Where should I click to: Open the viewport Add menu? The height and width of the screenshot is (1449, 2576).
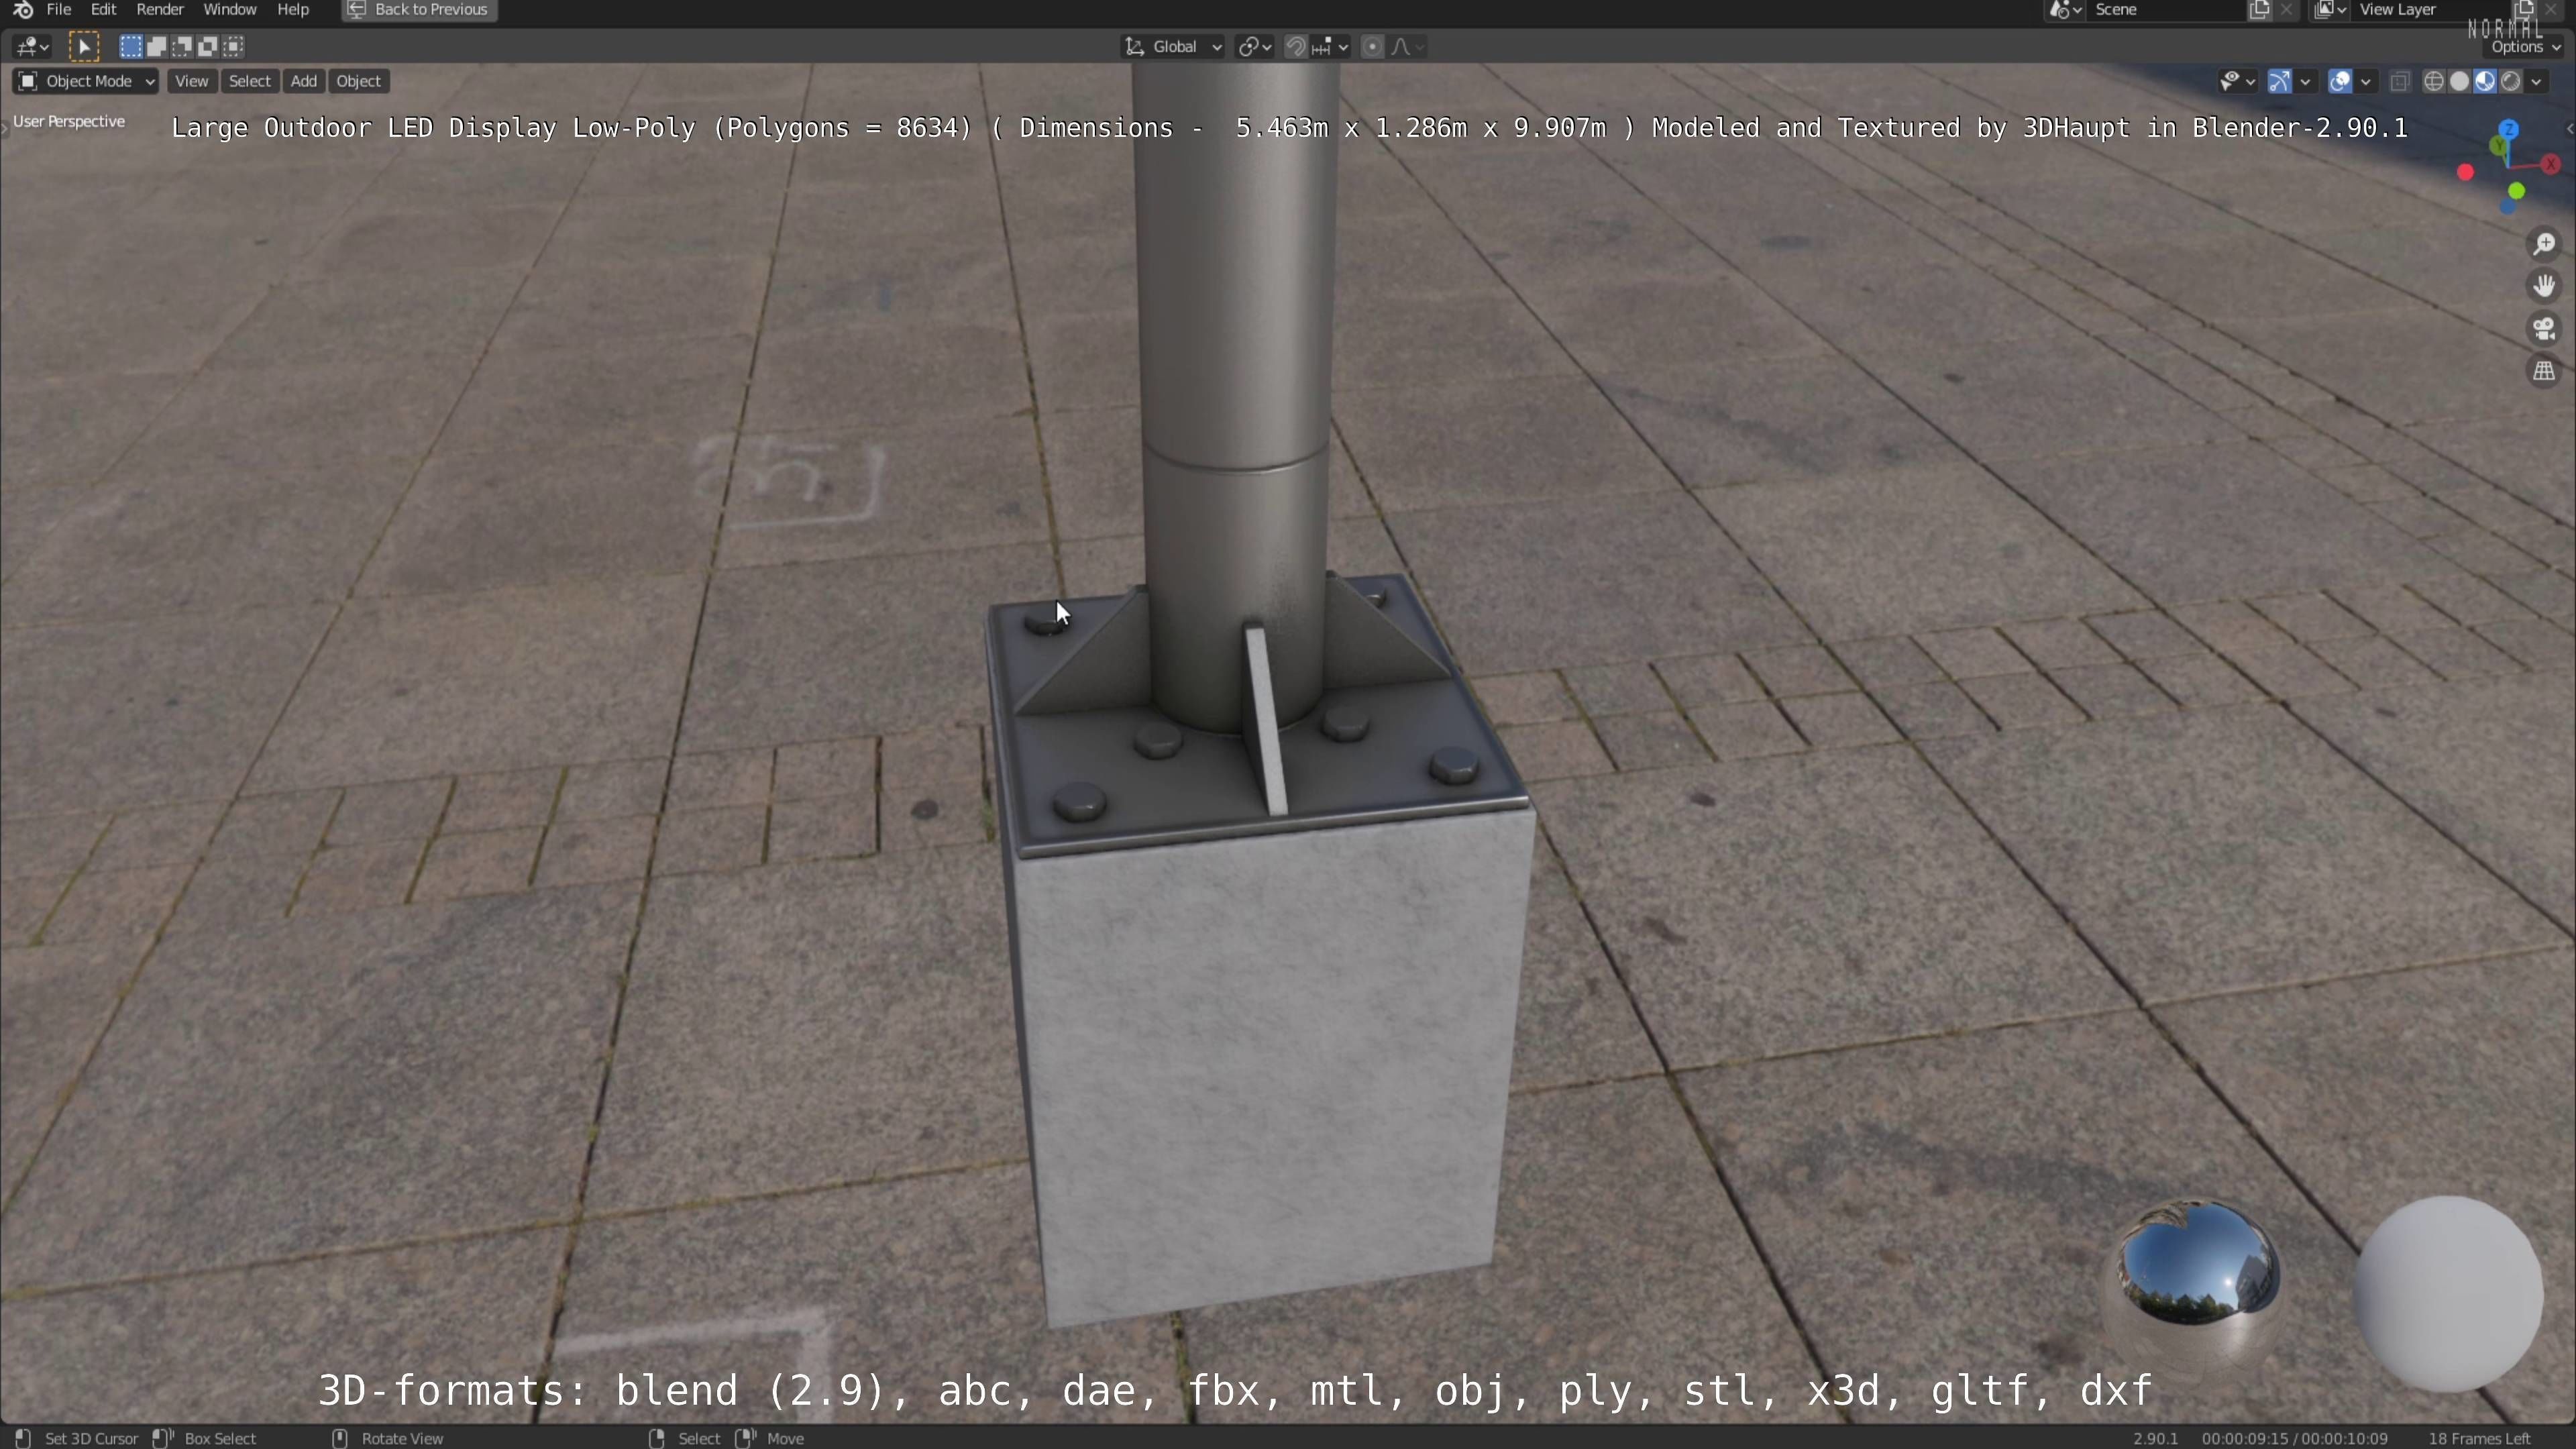304,81
